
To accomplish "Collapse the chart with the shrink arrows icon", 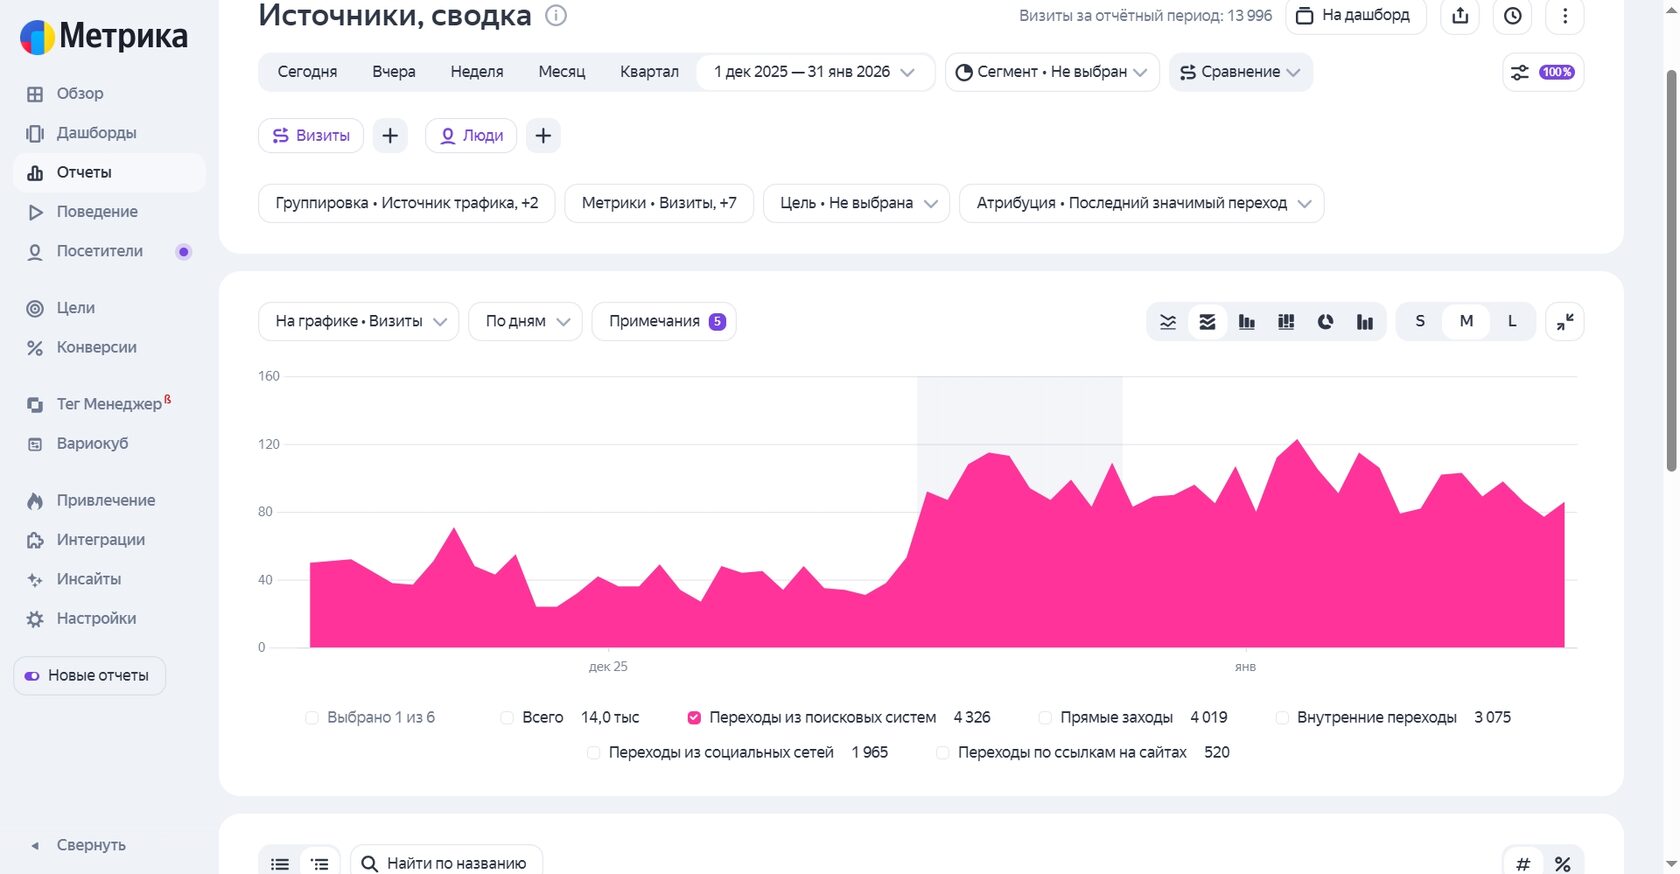I will 1565,321.
